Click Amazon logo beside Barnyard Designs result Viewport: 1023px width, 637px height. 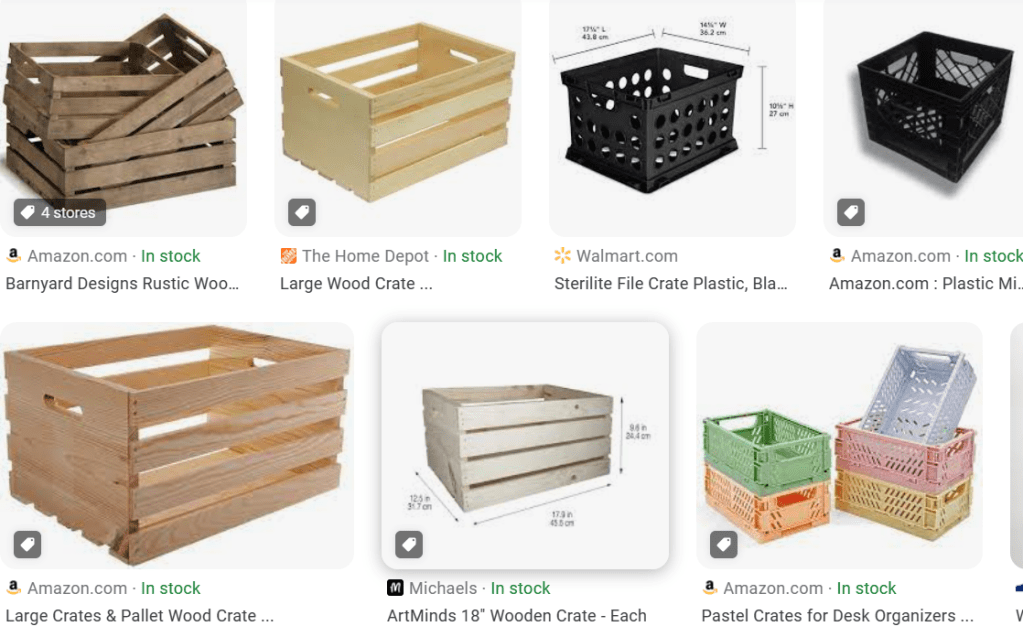14,256
